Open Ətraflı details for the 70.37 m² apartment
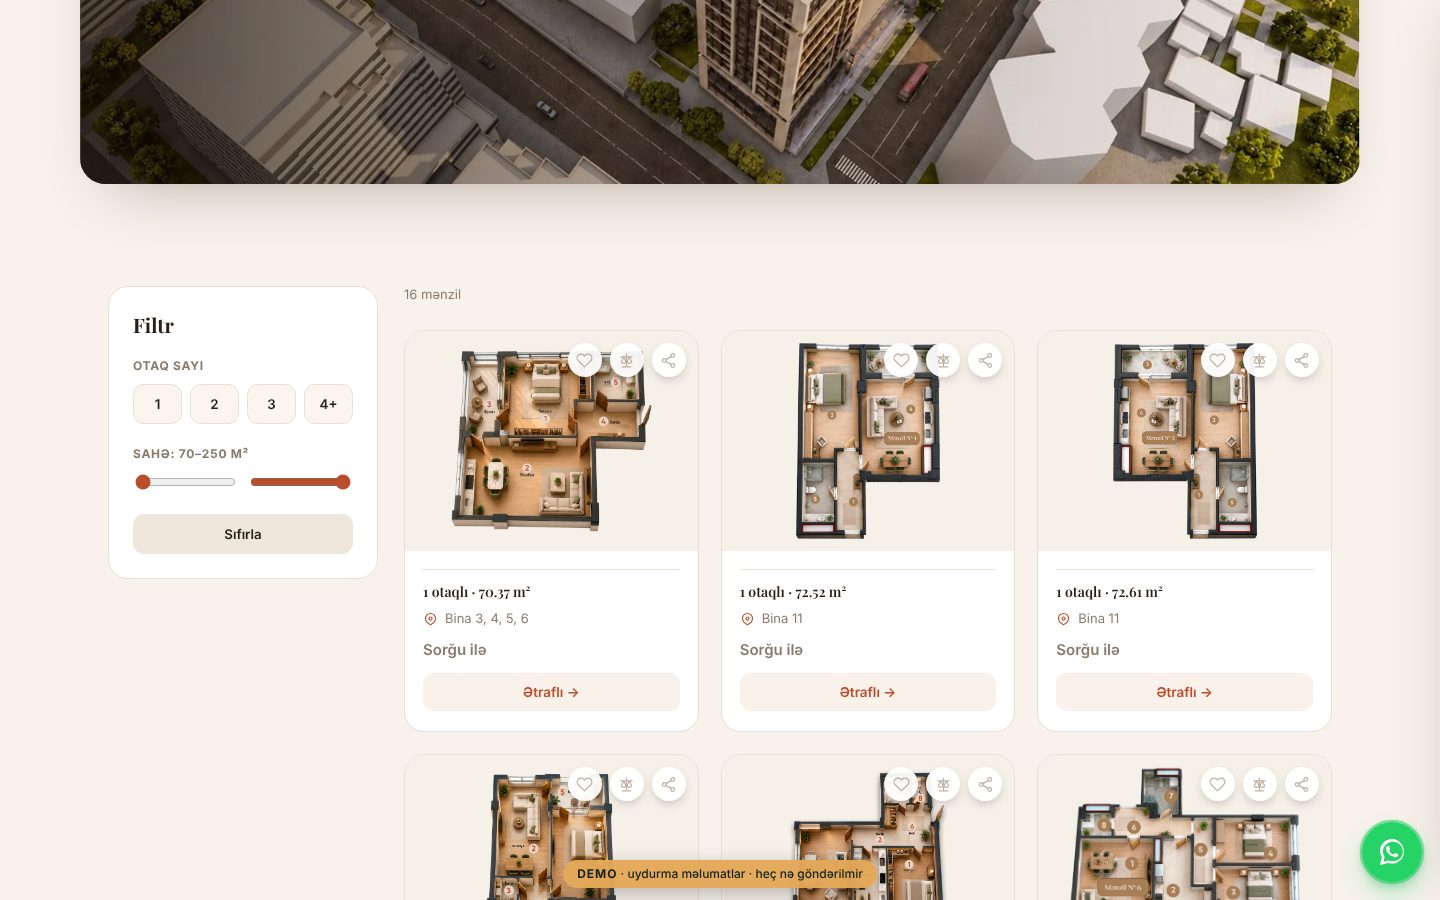Screen dimensions: 1440x900 tap(551, 692)
